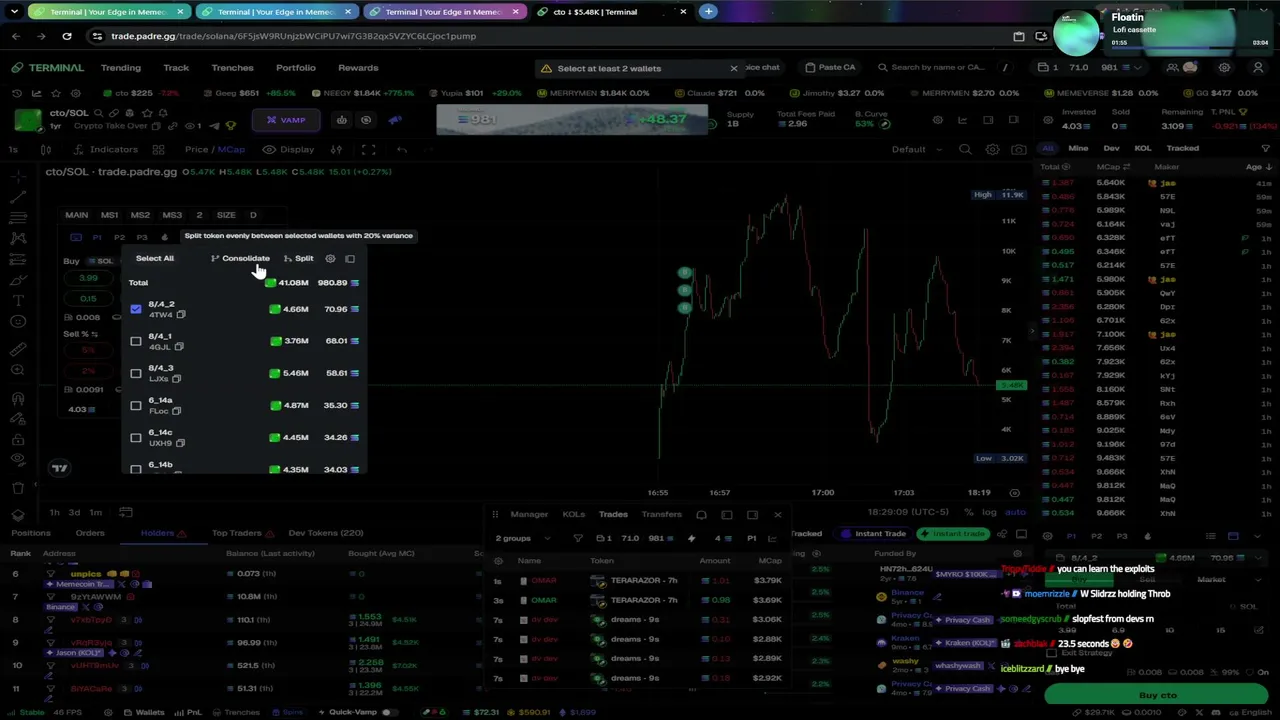The image size is (1280, 720).
Task: Click the TradingView logo
Action: point(60,468)
